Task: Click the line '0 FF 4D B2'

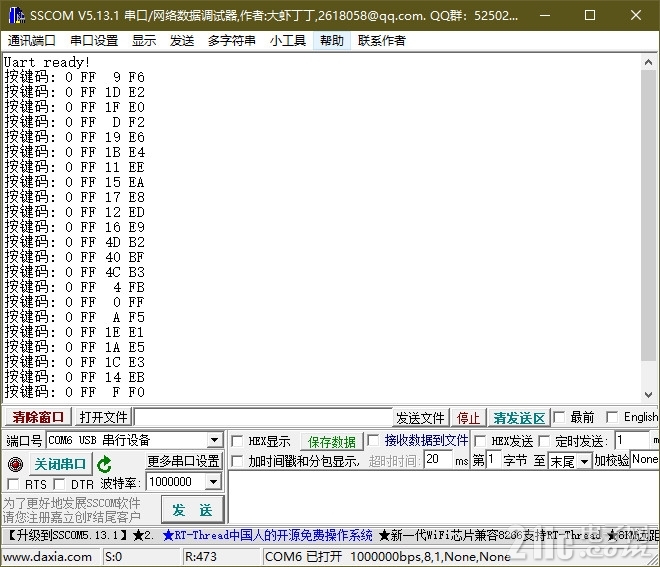Action: coord(75,242)
